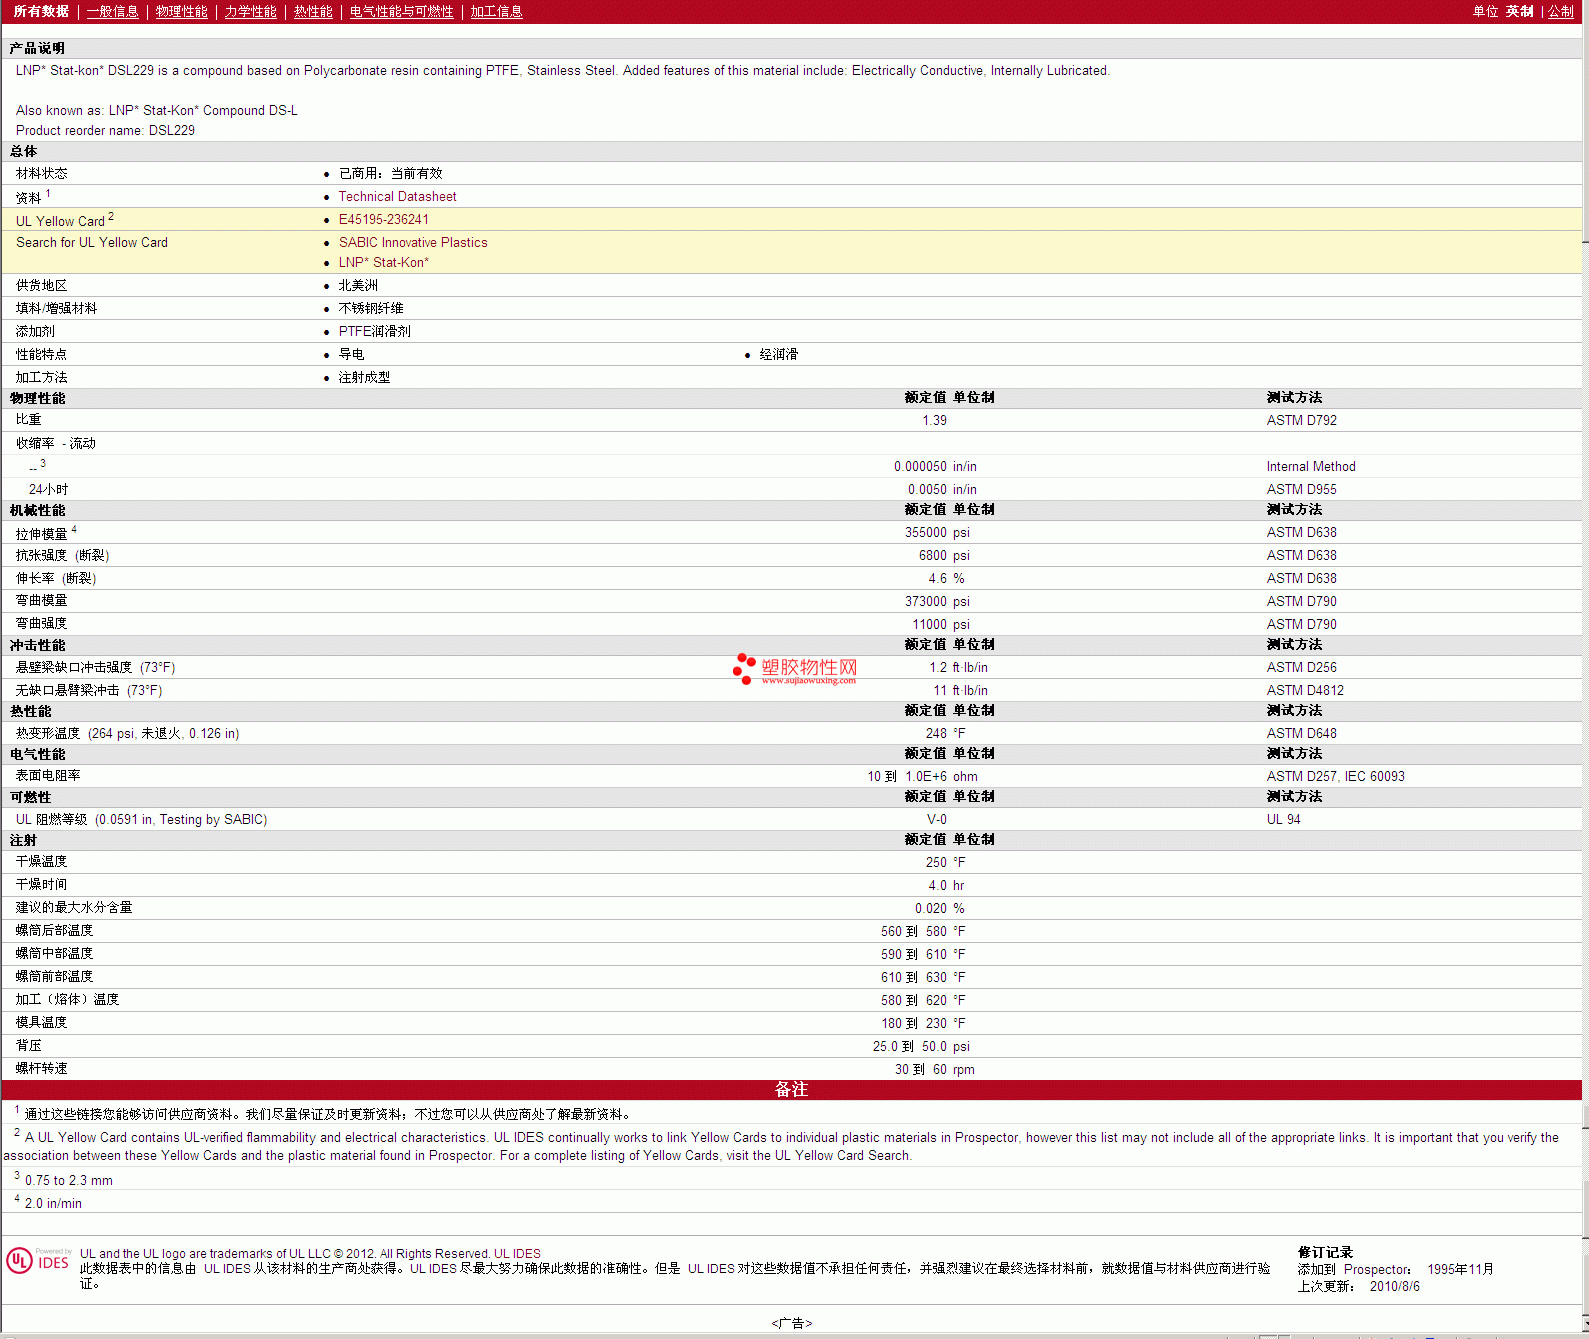This screenshot has height=1339, width=1589.
Task: Click the Internal Method test entry
Action: click(1311, 467)
